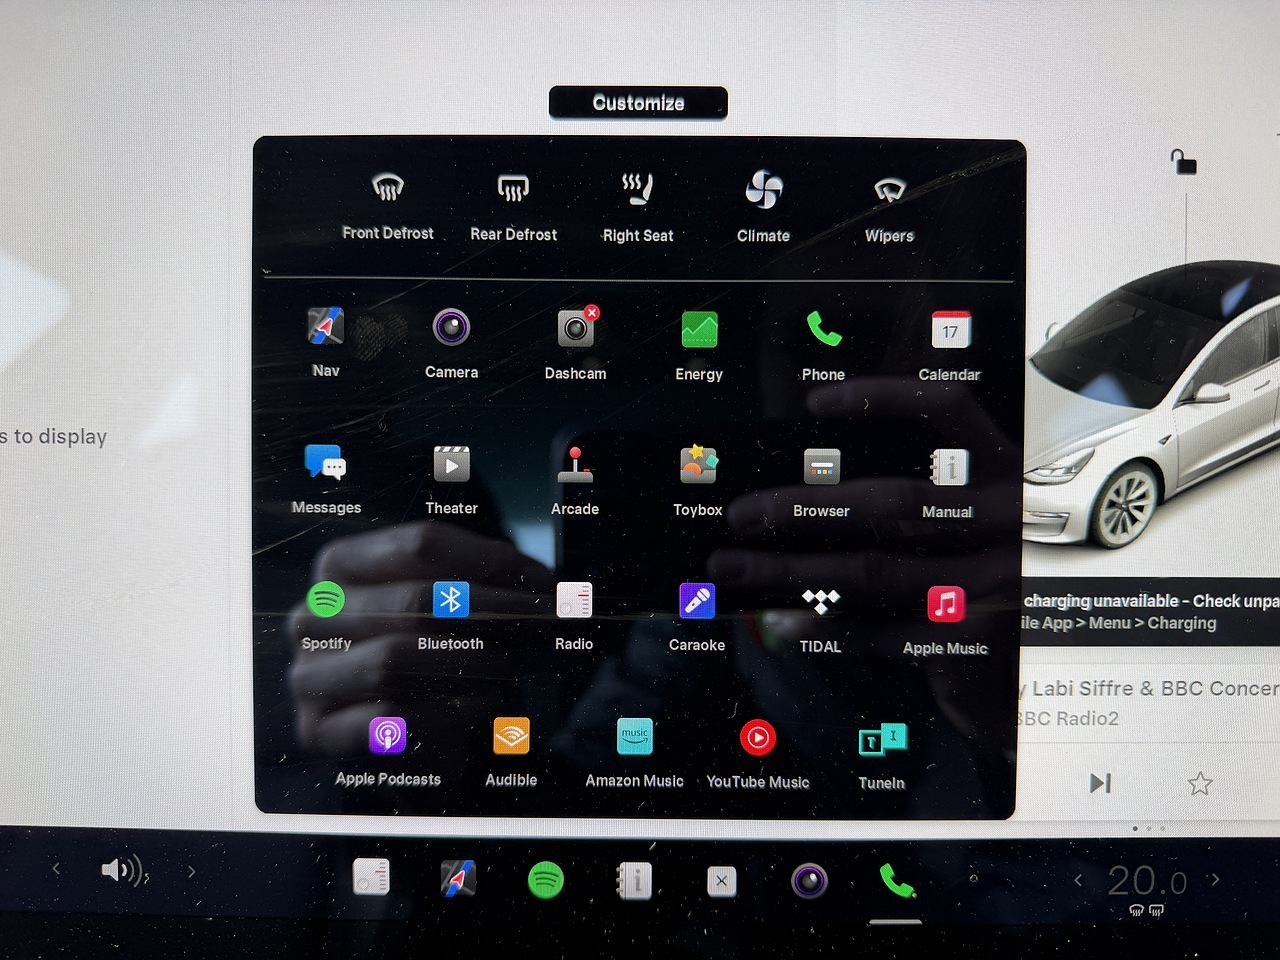Viewport: 1280px width, 960px height.
Task: Skip to next track
Action: [x=1100, y=783]
